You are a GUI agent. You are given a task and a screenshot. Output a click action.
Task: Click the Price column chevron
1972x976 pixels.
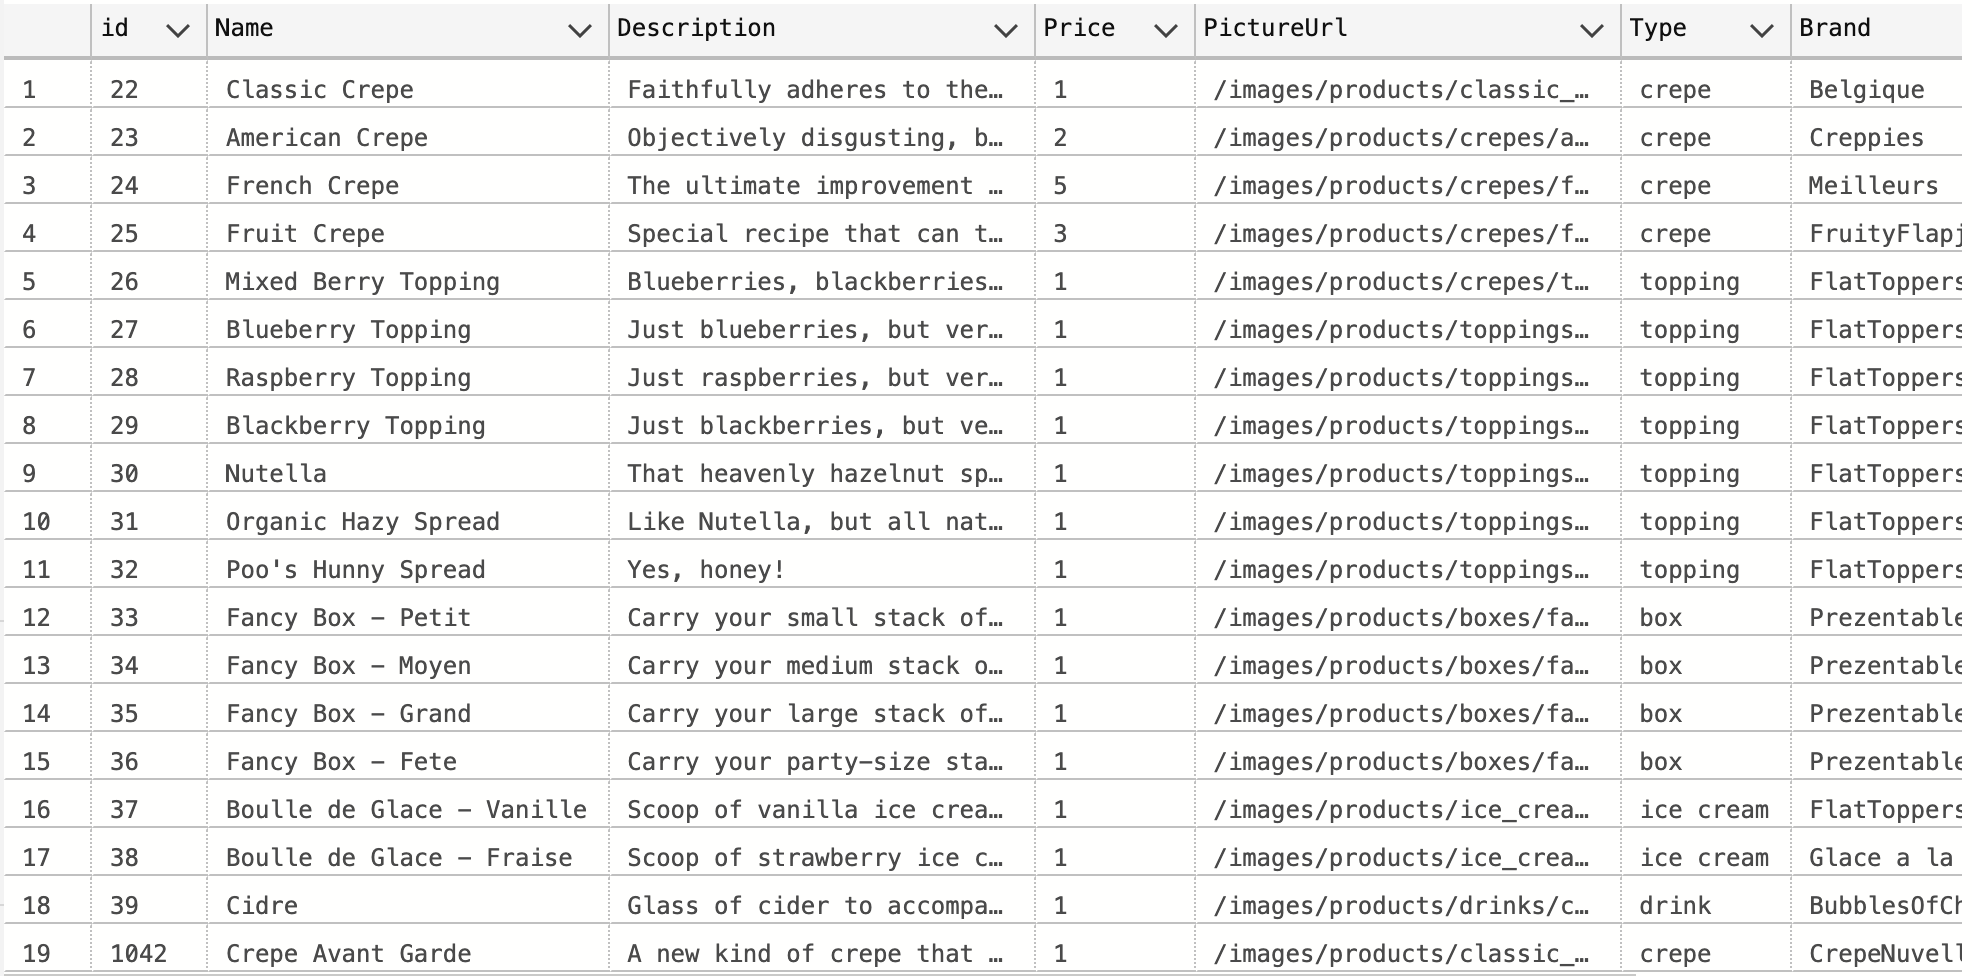click(x=1165, y=31)
